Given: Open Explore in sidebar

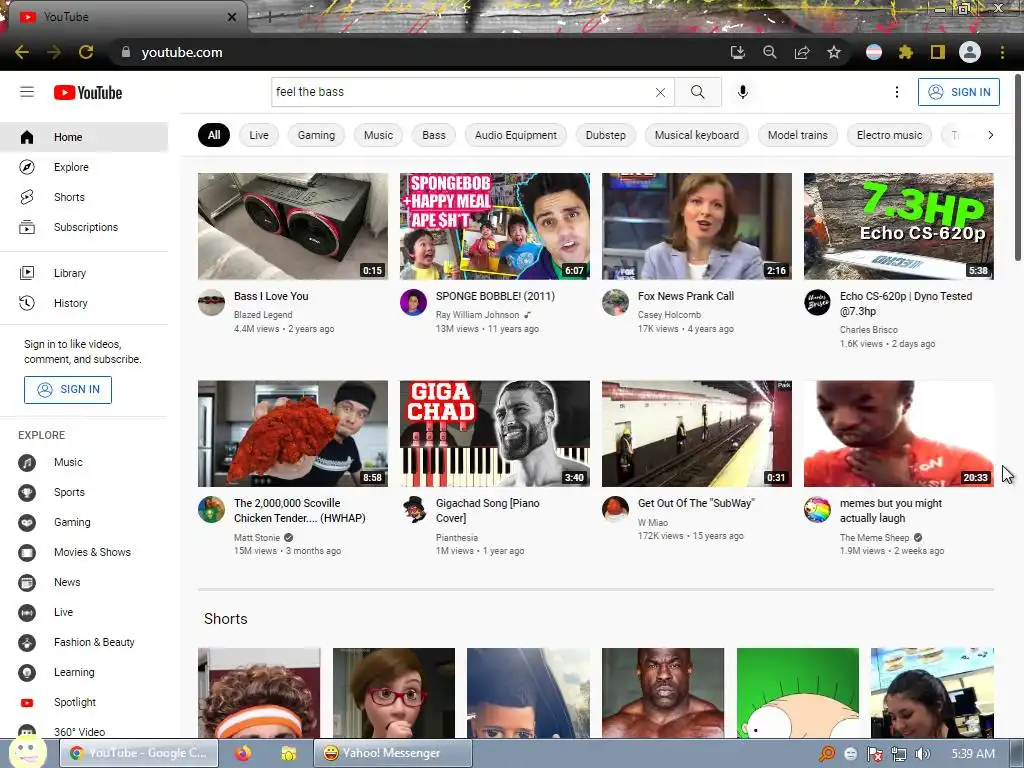Looking at the screenshot, I should click(84, 167).
